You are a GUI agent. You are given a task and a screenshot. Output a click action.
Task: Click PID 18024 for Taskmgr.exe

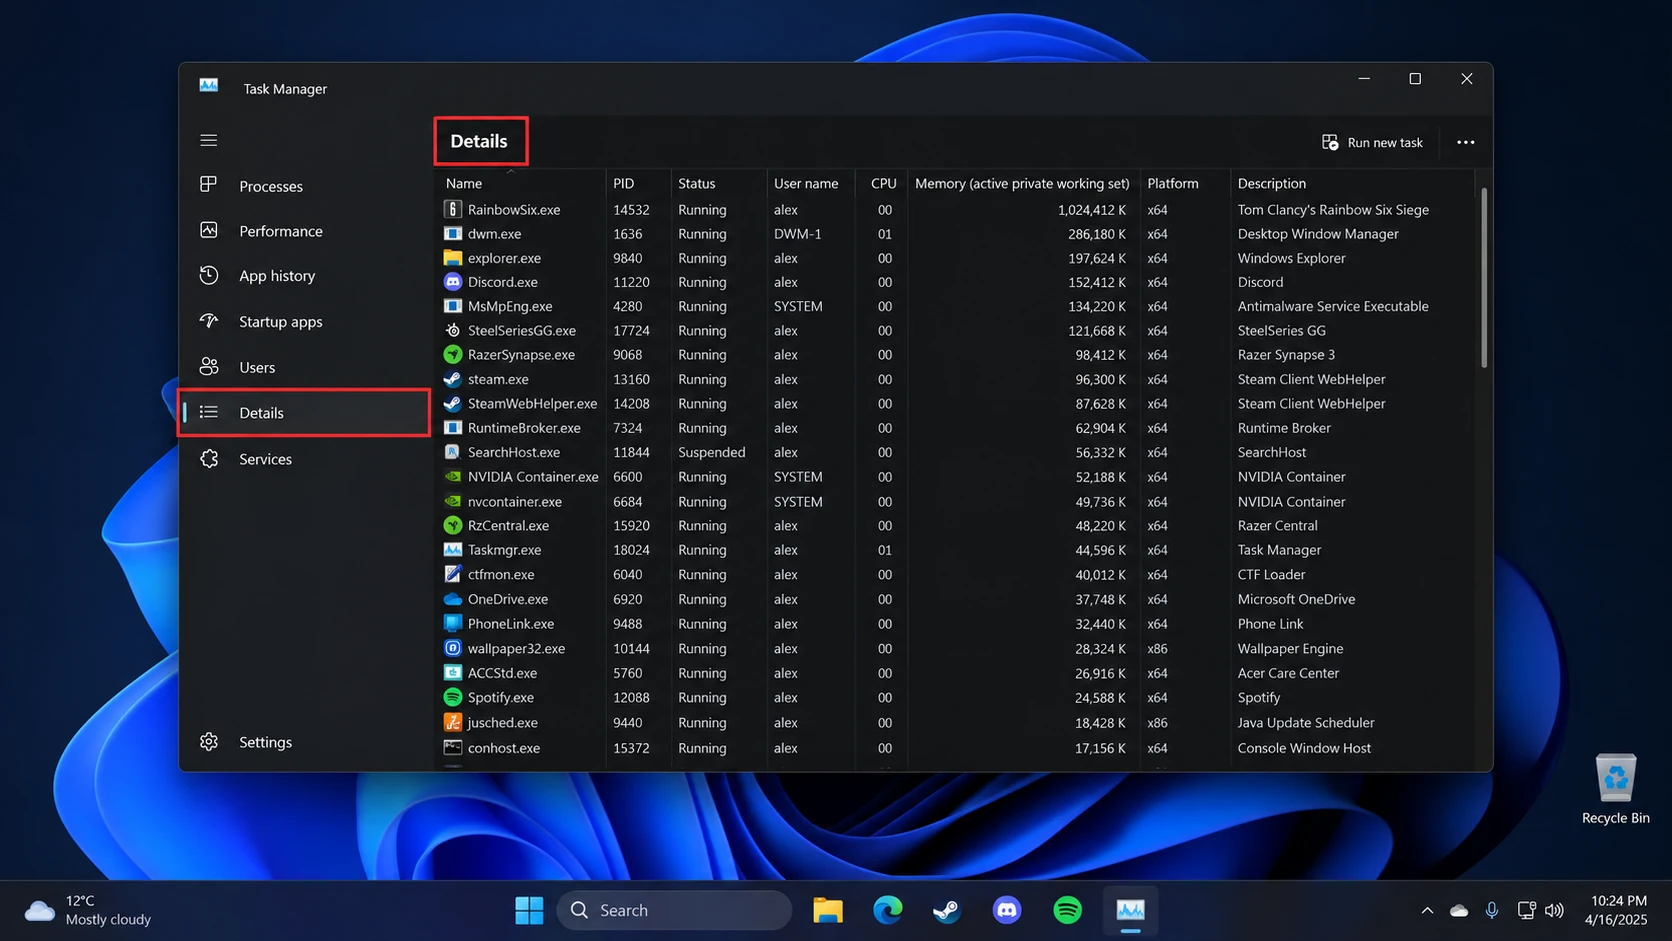[631, 550]
